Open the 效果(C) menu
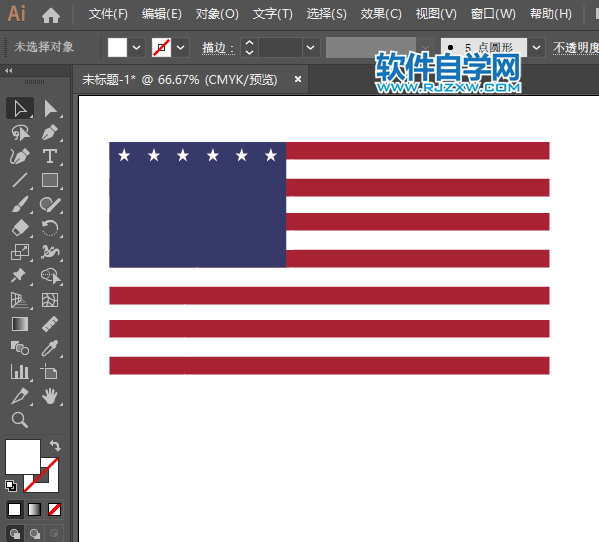This screenshot has width=599, height=542. coord(381,14)
